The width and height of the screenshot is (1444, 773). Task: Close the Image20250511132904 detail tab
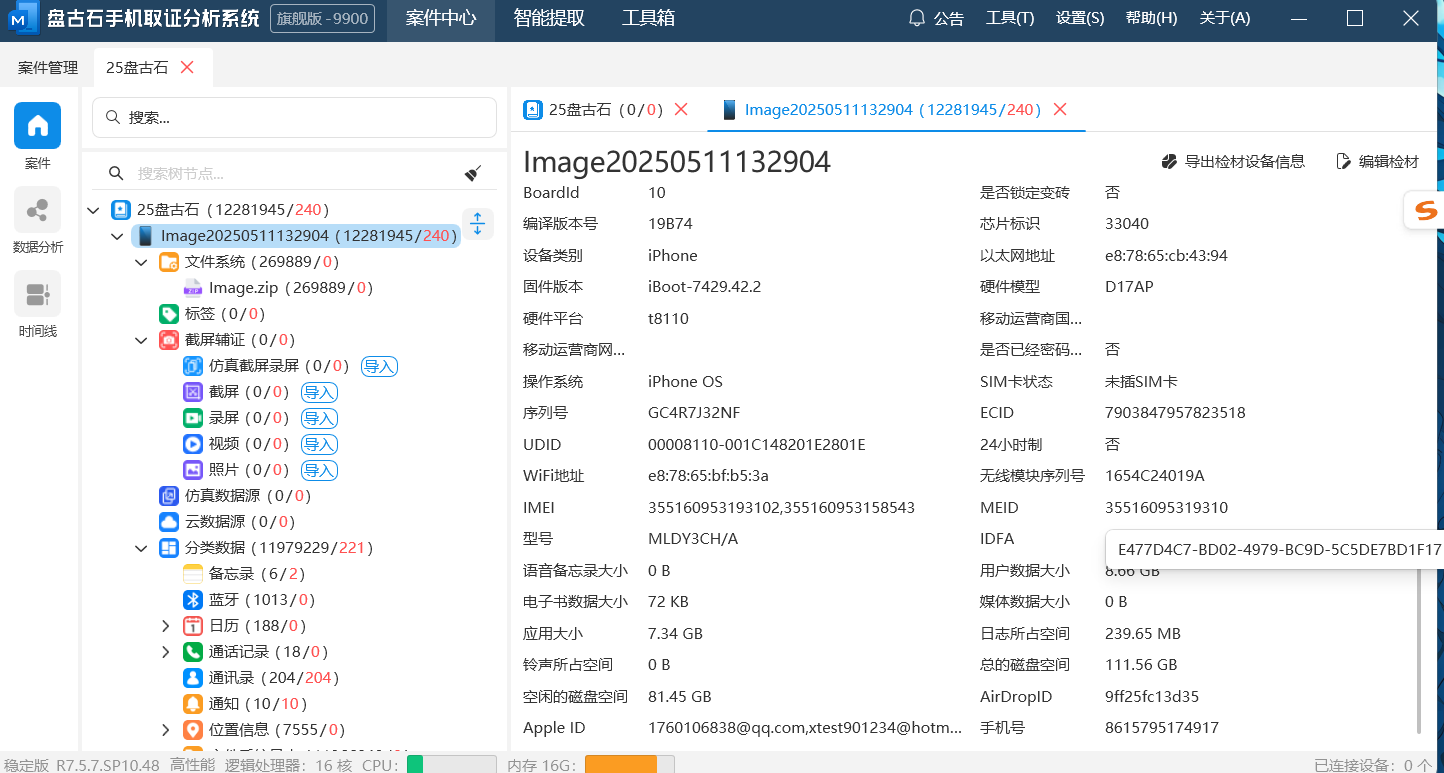point(1061,109)
